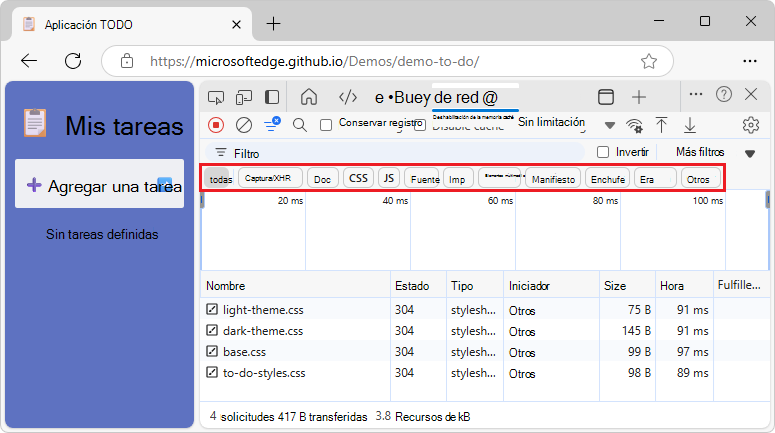Image resolution: width=775 pixels, height=433 pixels.
Task: Select to-do-styles.css request row
Action: (x=485, y=372)
